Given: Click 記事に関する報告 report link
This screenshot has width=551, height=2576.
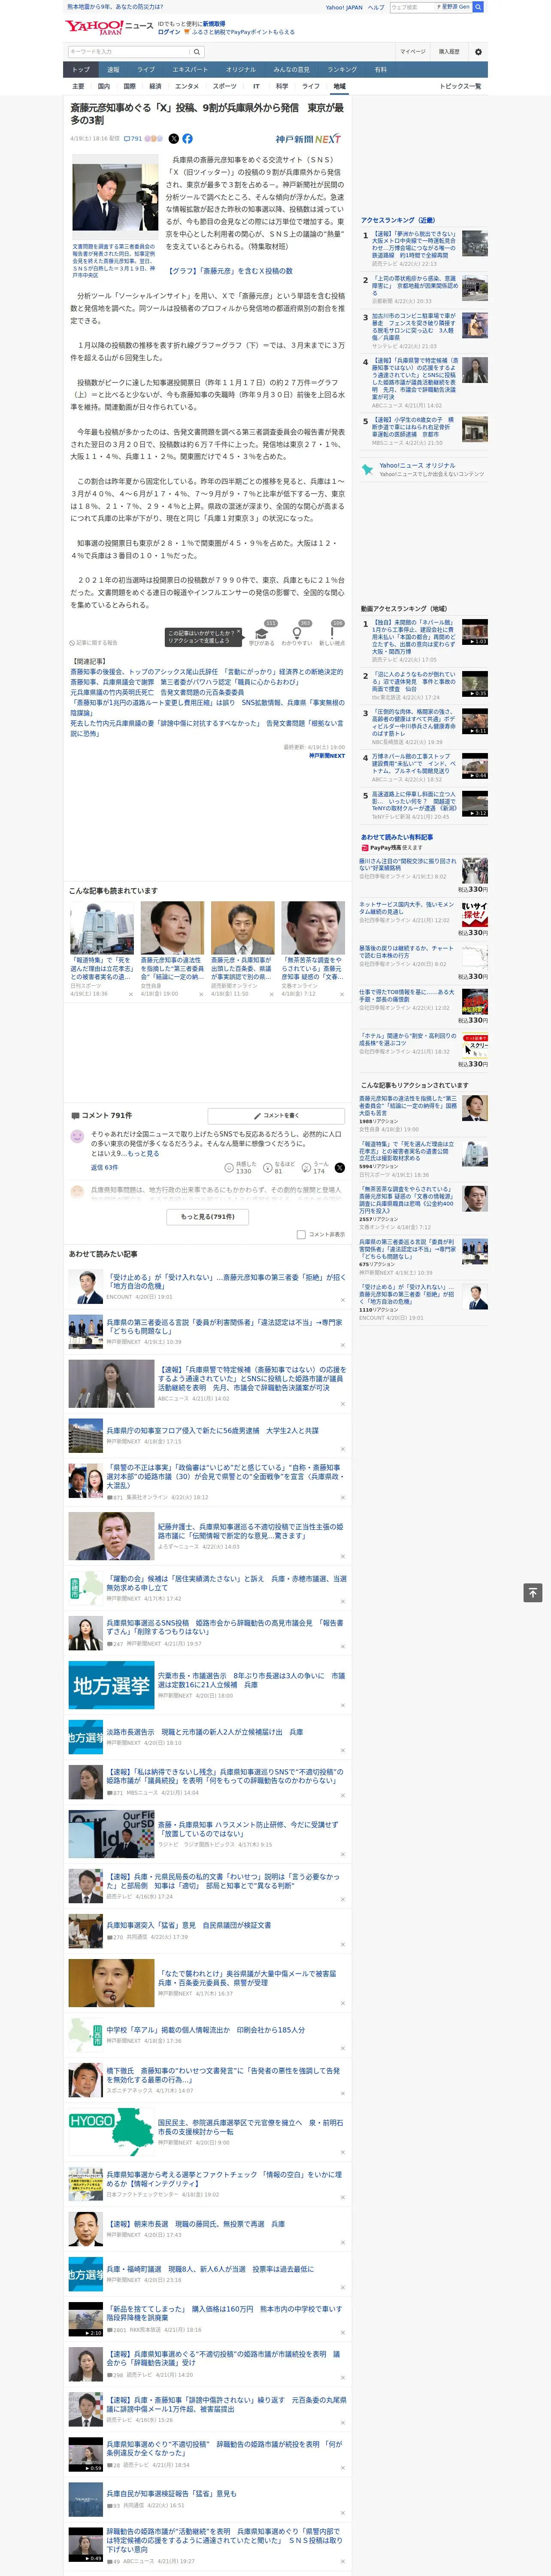Looking at the screenshot, I should coord(93,643).
